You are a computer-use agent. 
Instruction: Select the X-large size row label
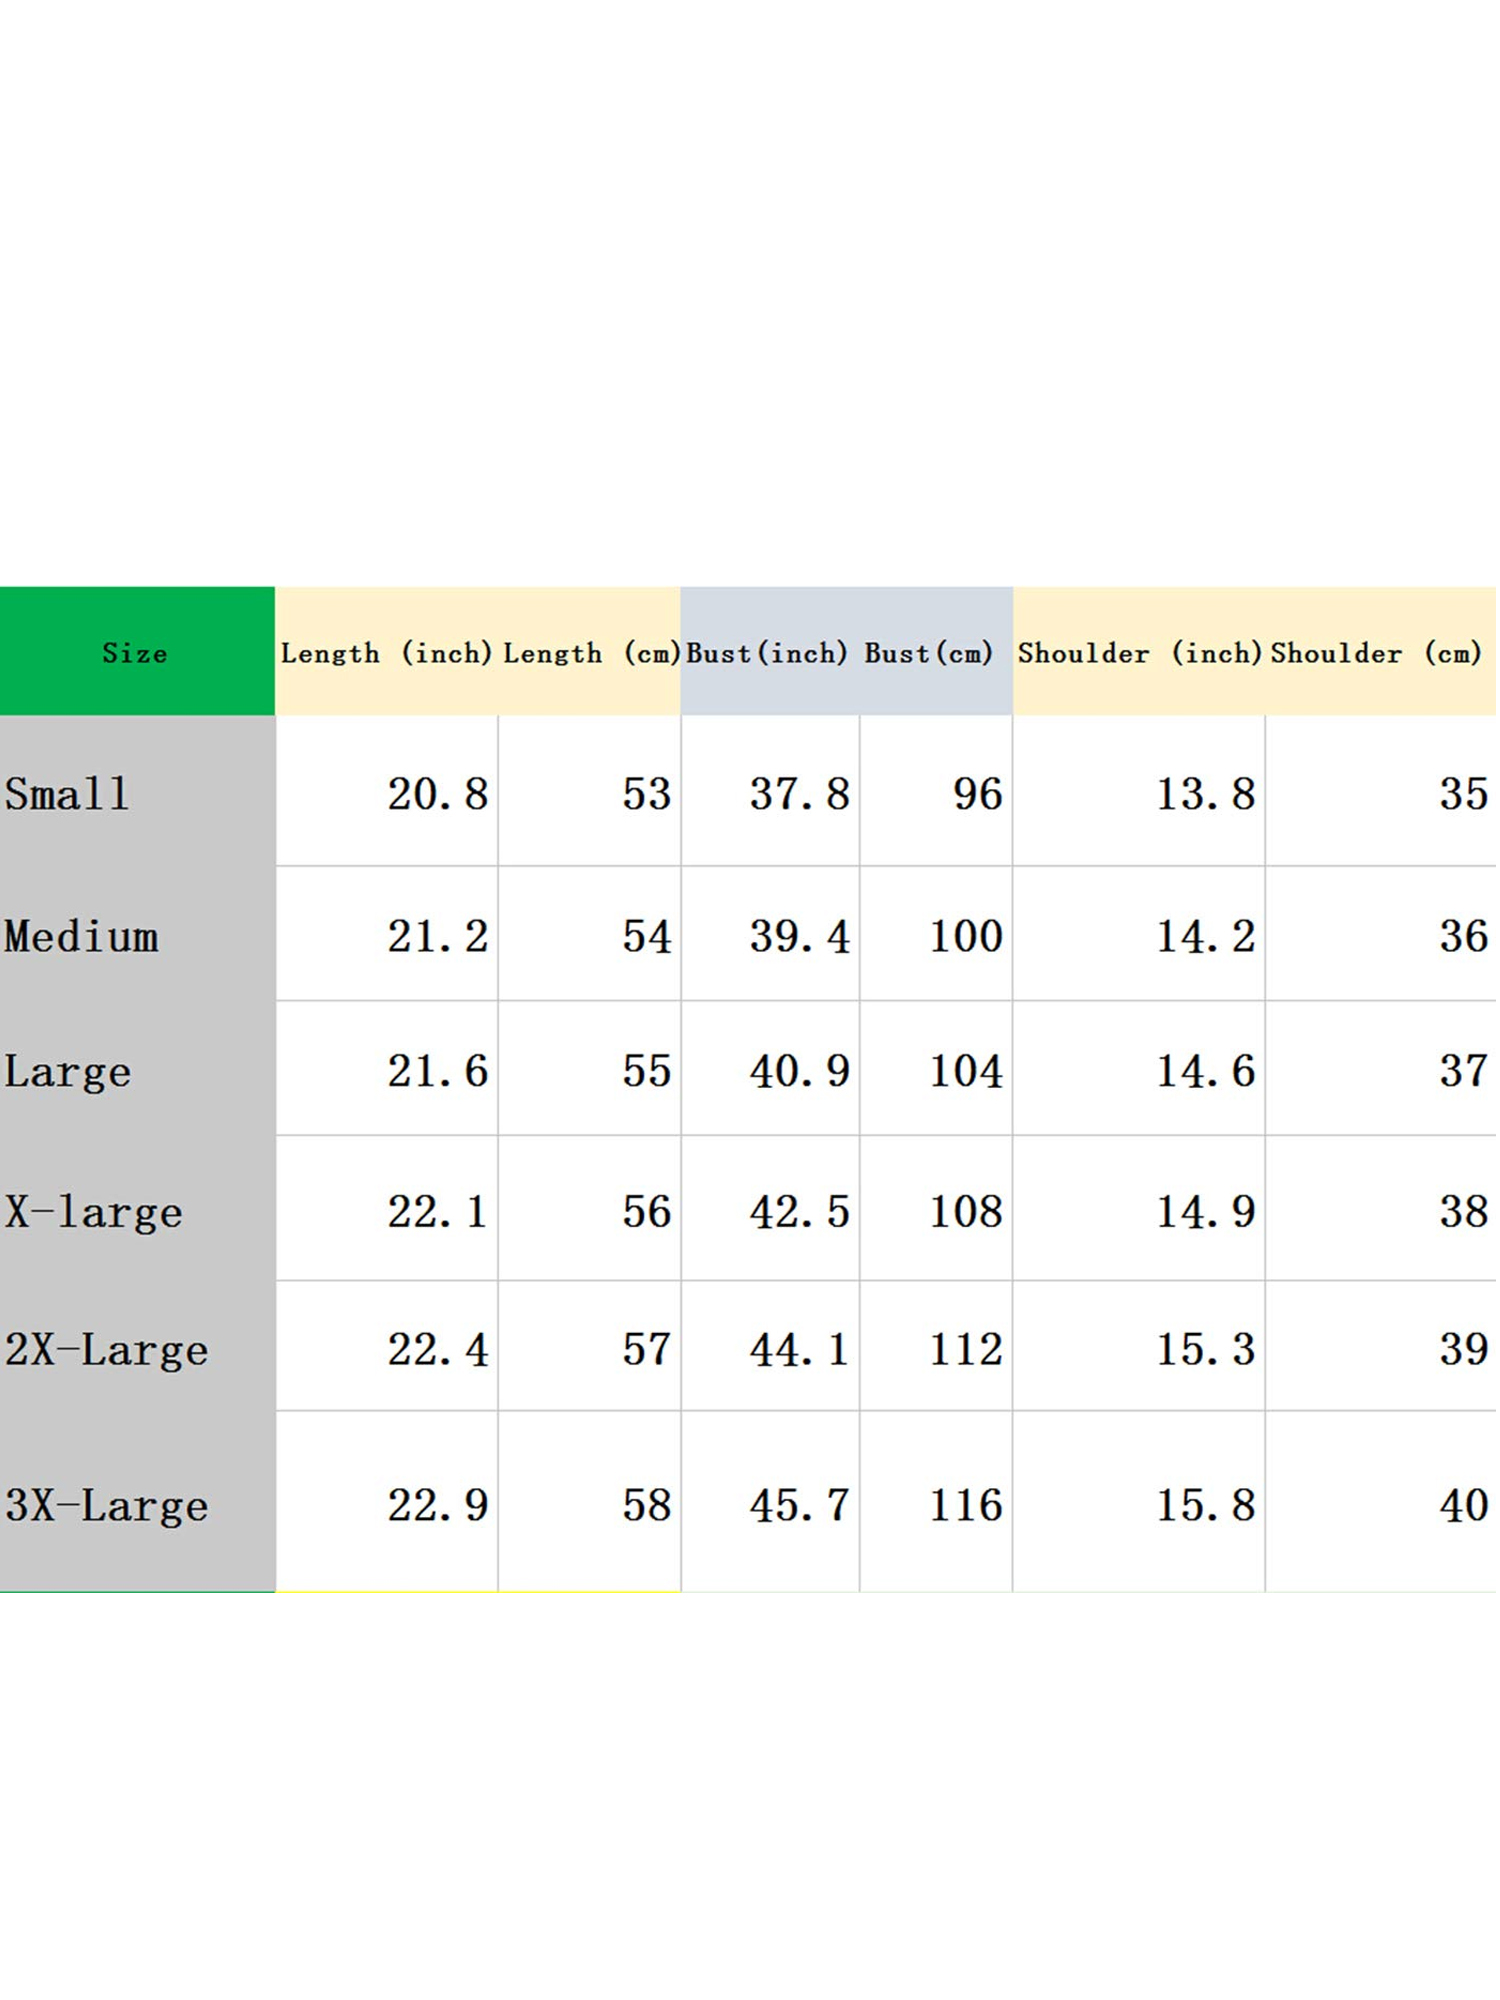94,1213
